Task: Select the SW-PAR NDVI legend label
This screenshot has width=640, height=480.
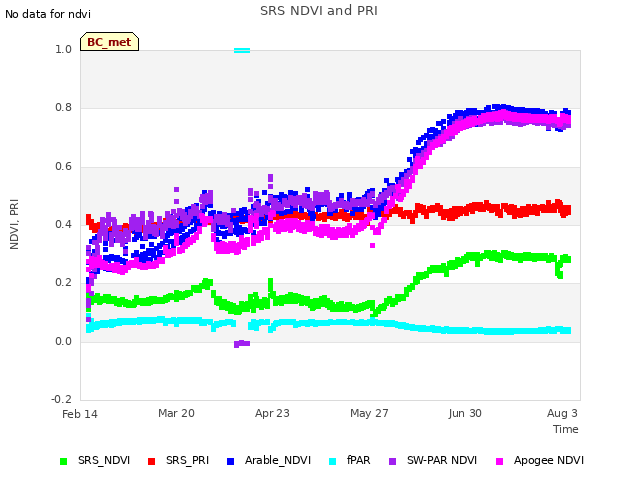Action: (442, 460)
